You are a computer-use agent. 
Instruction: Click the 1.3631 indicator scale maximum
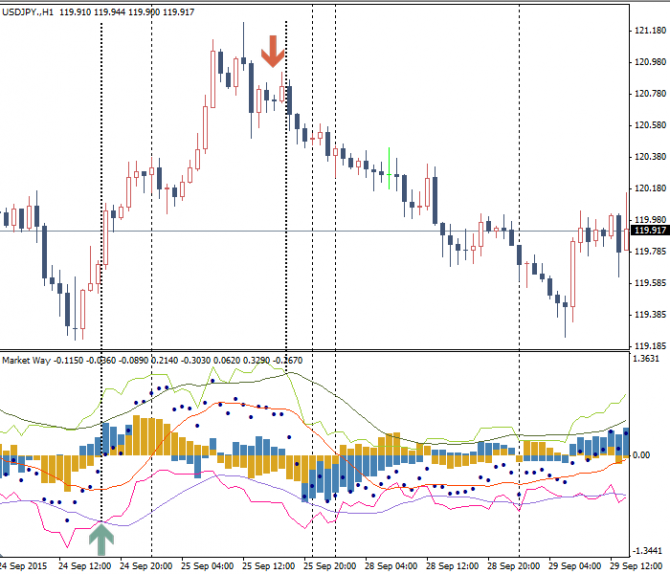[x=650, y=358]
